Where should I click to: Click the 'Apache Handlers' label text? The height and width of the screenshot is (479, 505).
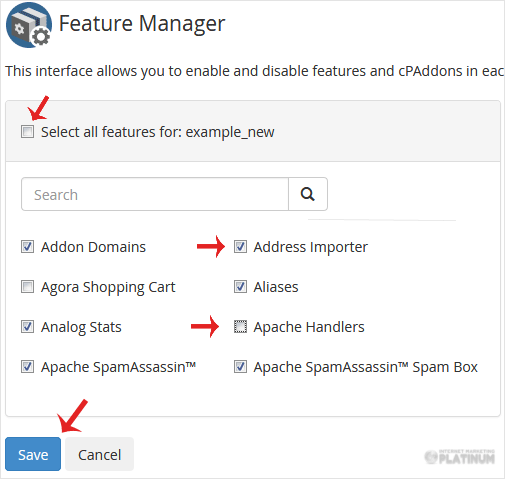(x=309, y=327)
